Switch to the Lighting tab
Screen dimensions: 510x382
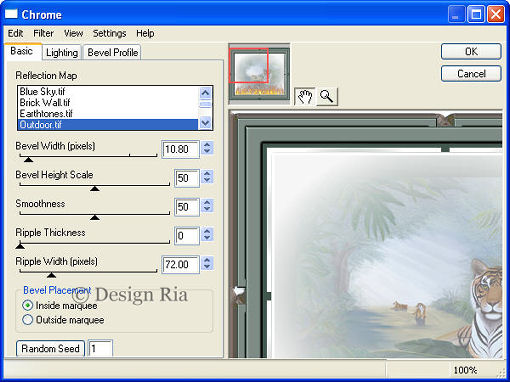[62, 53]
